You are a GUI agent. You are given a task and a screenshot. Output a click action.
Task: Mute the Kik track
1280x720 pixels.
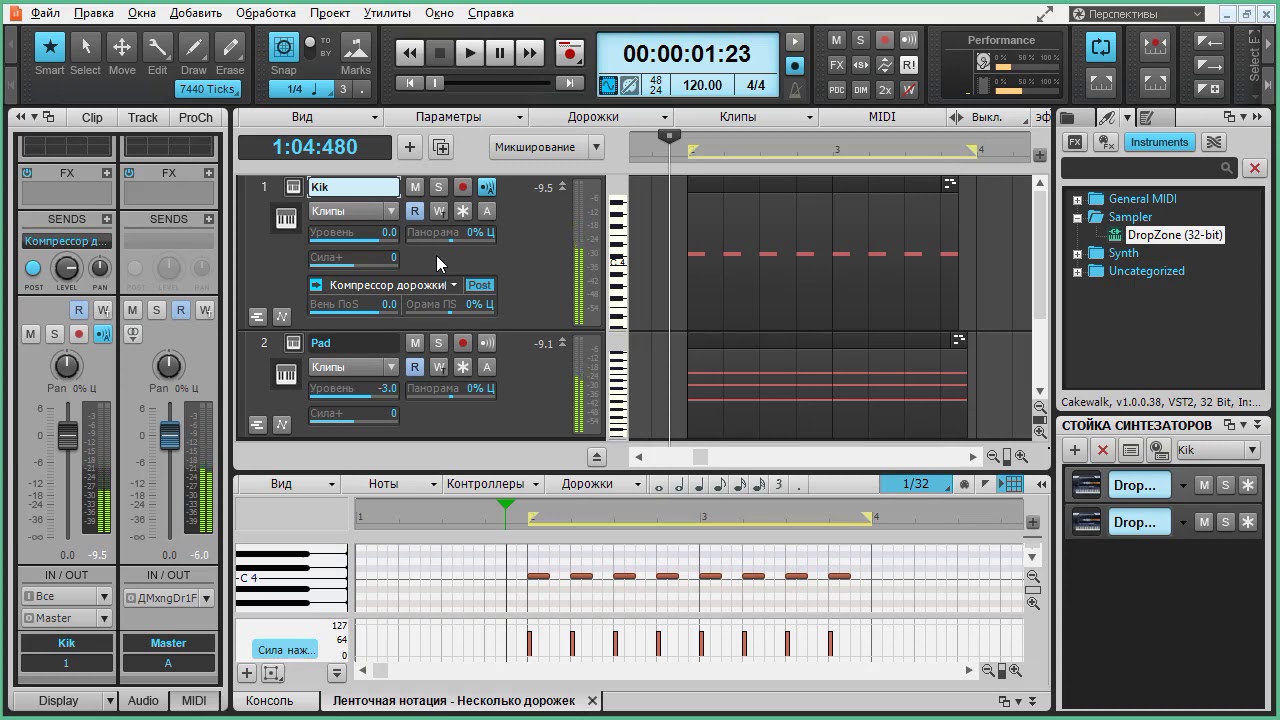coord(415,187)
